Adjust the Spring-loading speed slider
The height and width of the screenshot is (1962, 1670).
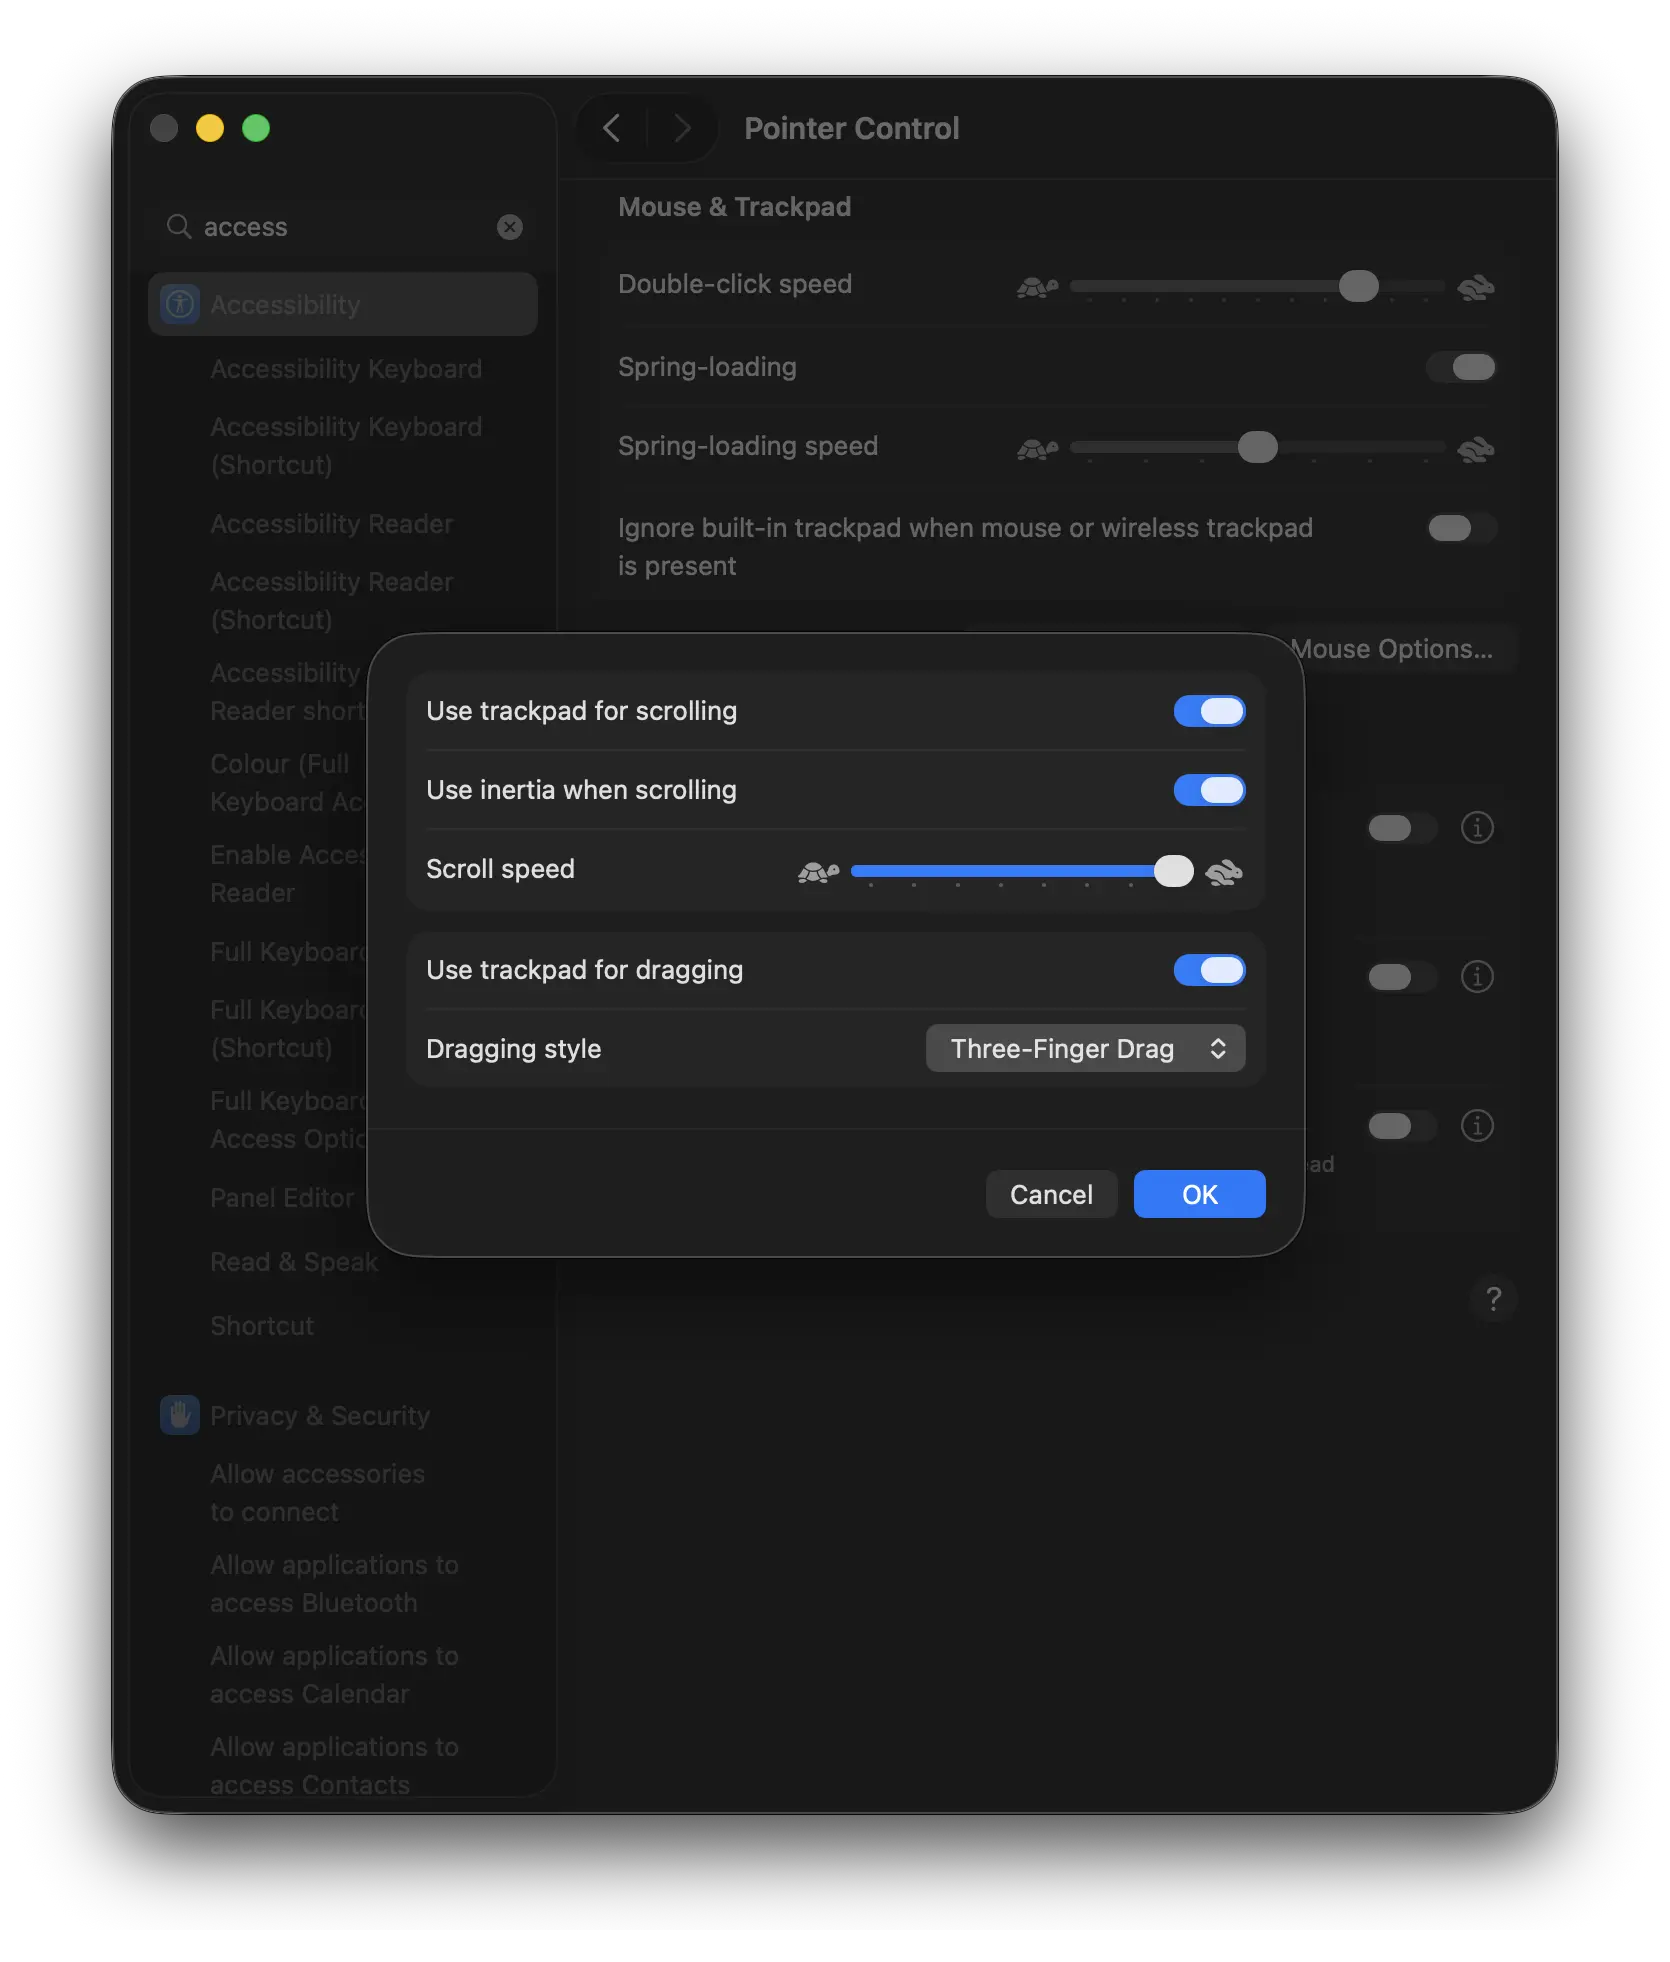click(1257, 447)
